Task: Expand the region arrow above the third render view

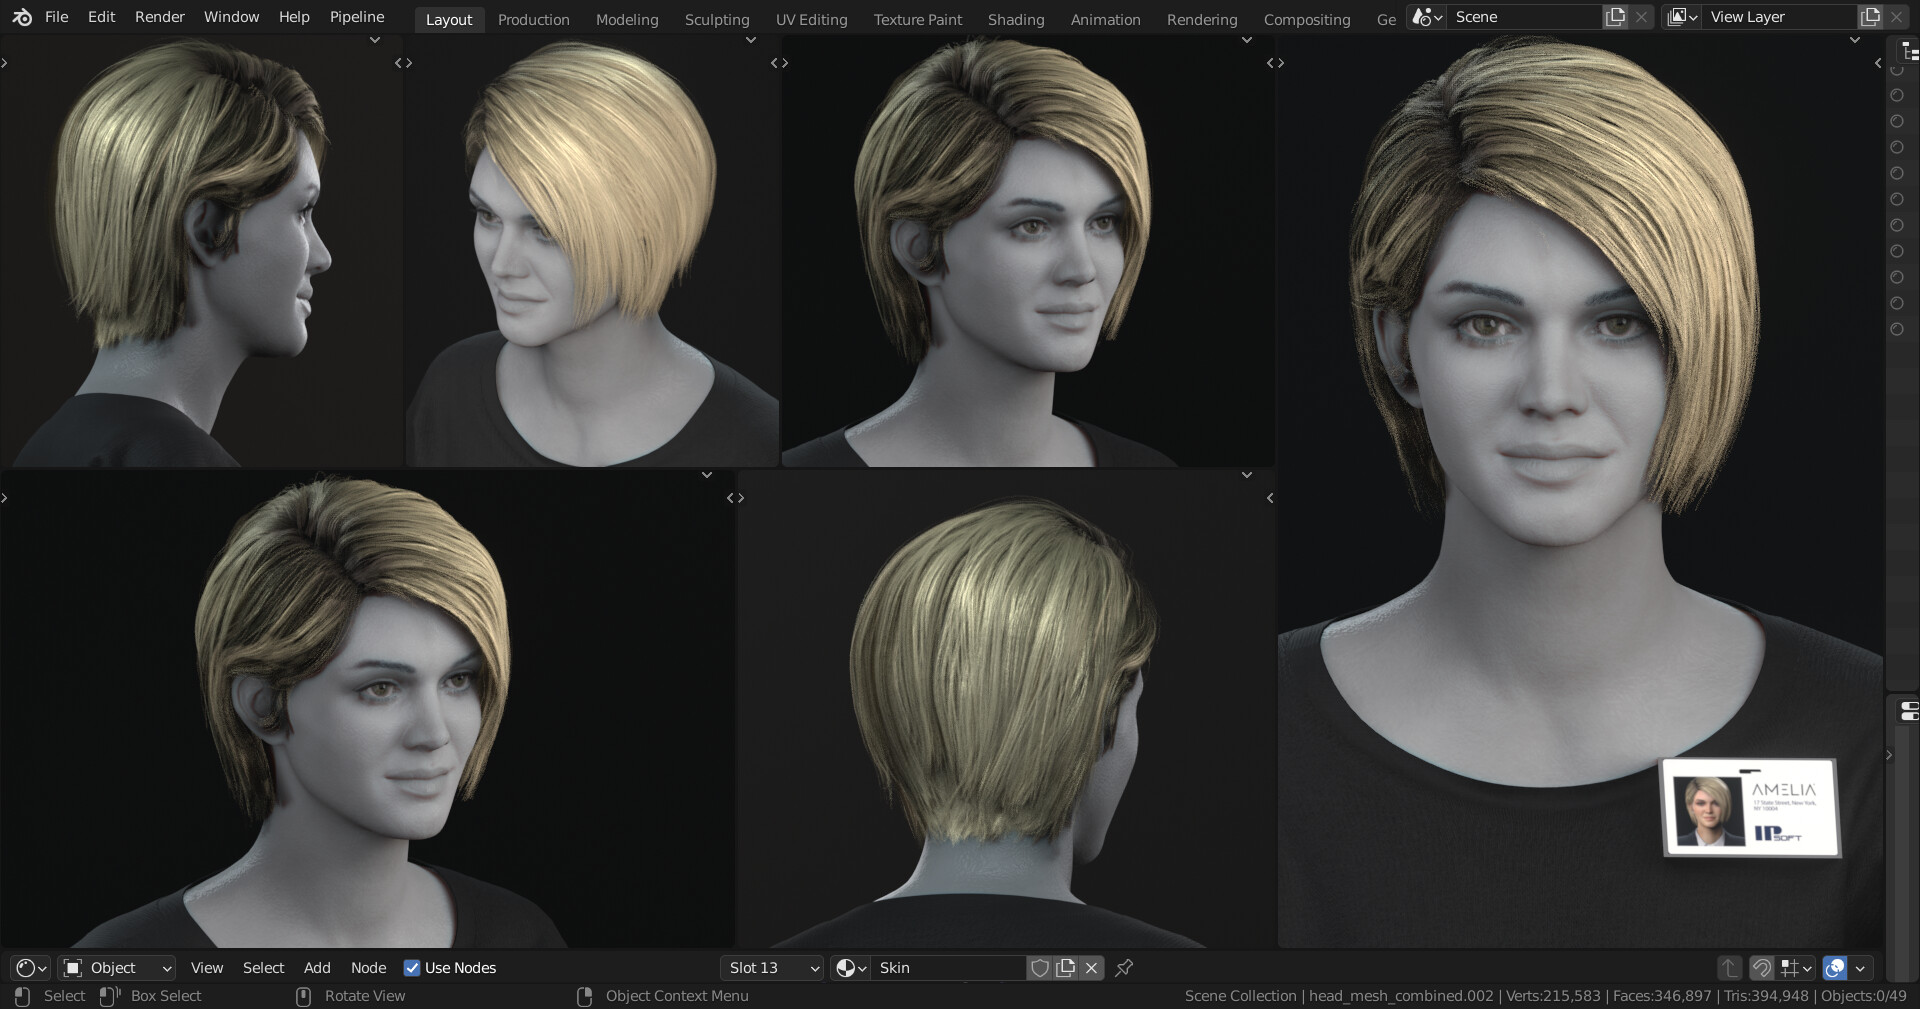Action: [1247, 41]
